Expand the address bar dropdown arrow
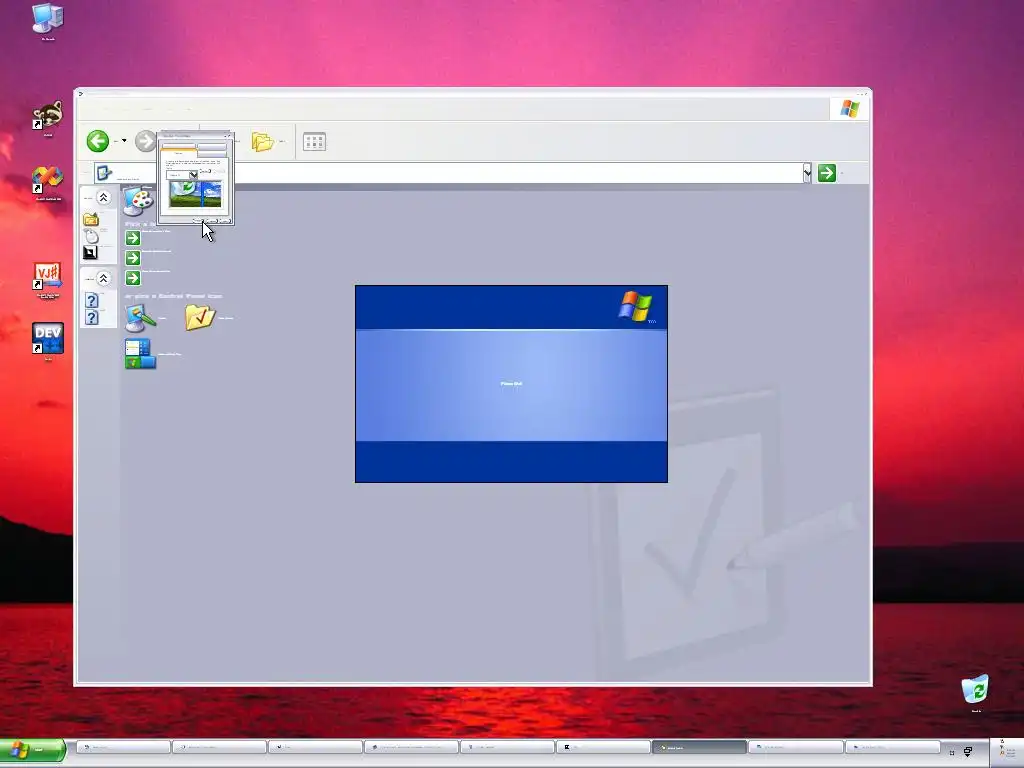Viewport: 1024px width, 768px height. (807, 172)
